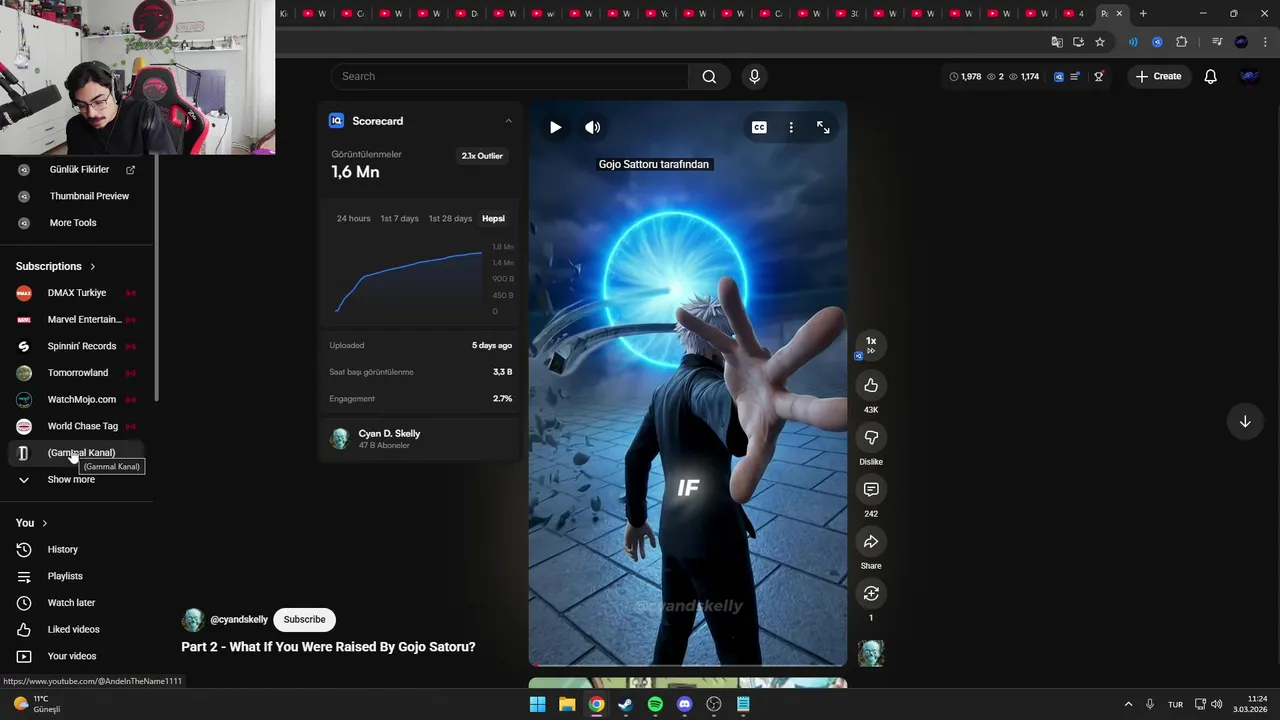Open the account avatar menu in YouTube header
This screenshot has height=720, width=1280.
(x=1249, y=76)
